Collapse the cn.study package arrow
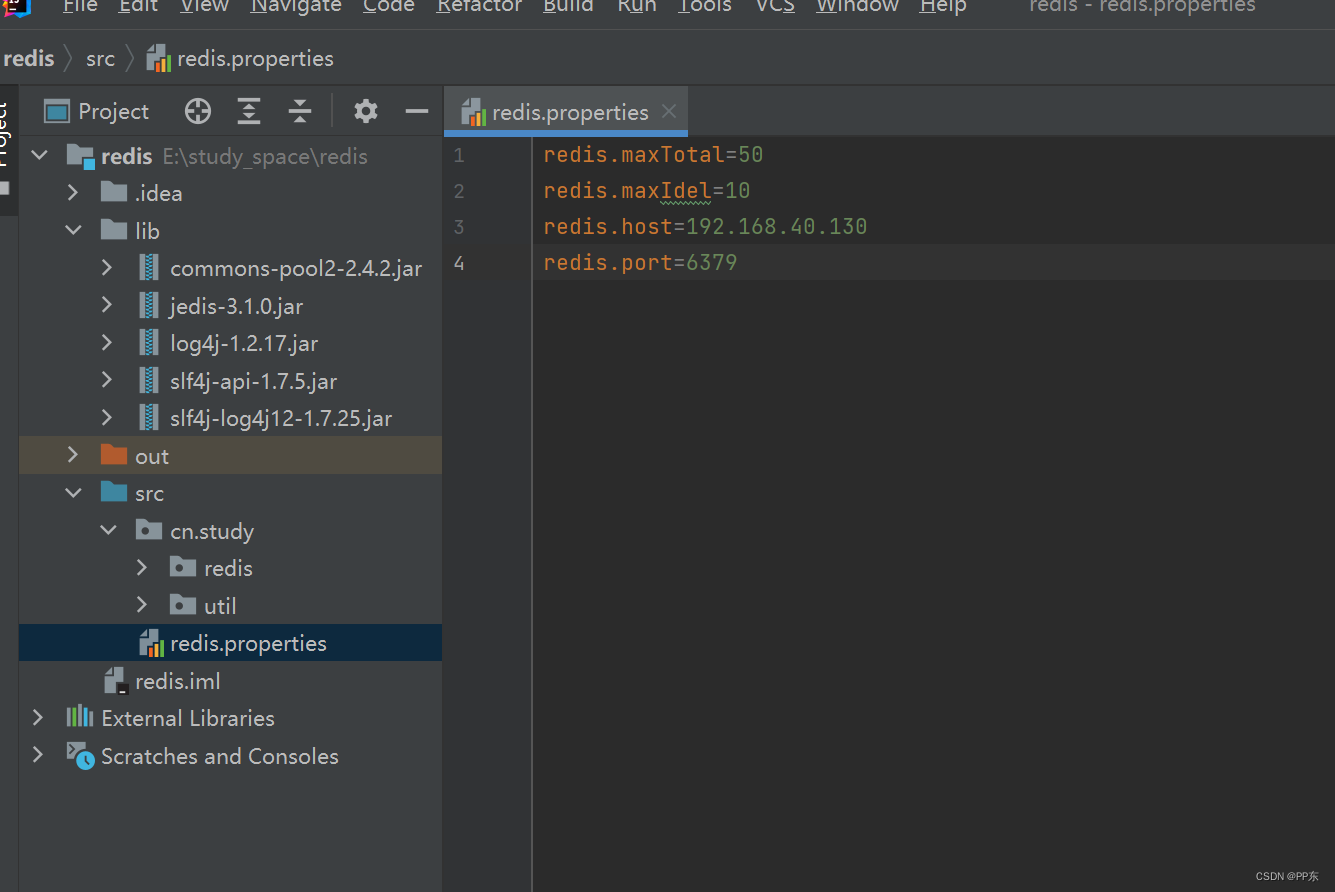 pos(108,530)
